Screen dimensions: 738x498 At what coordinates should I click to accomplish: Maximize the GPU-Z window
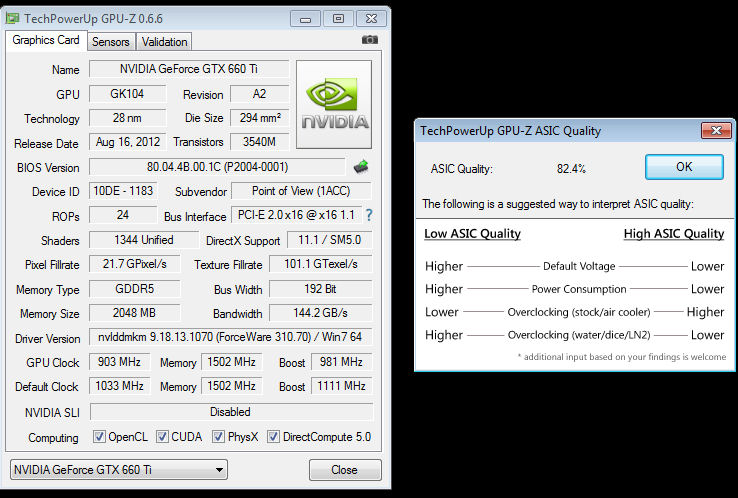pyautogui.click(x=338, y=19)
